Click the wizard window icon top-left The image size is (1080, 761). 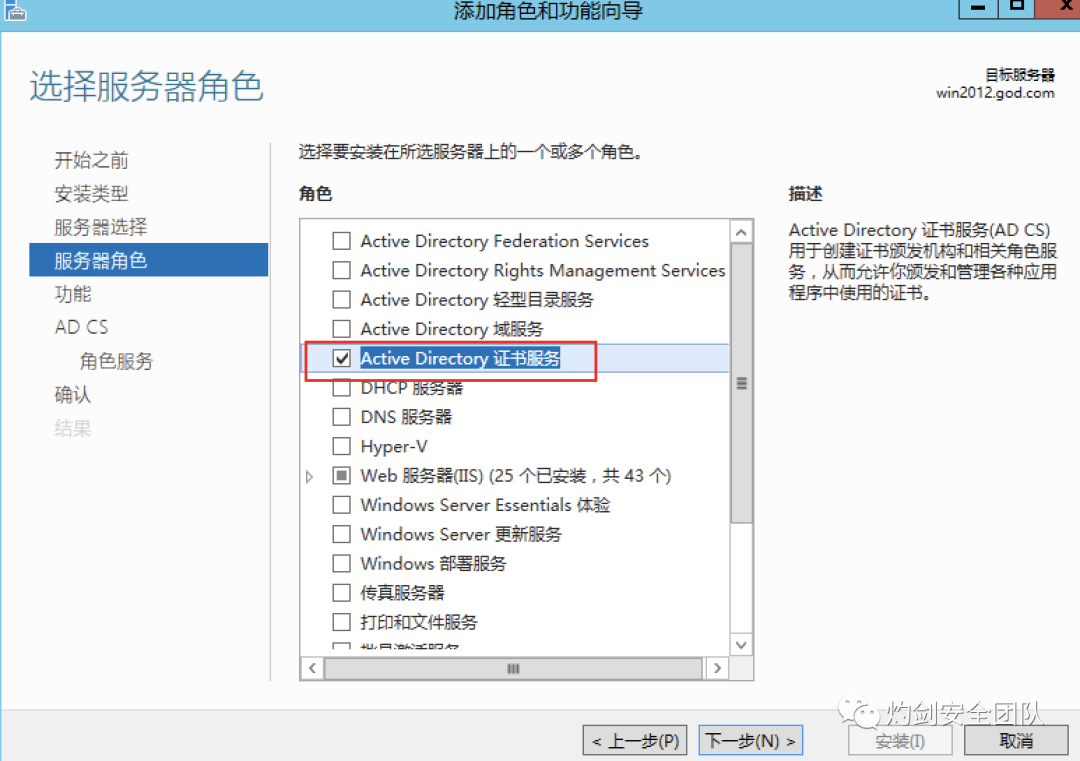point(16,11)
